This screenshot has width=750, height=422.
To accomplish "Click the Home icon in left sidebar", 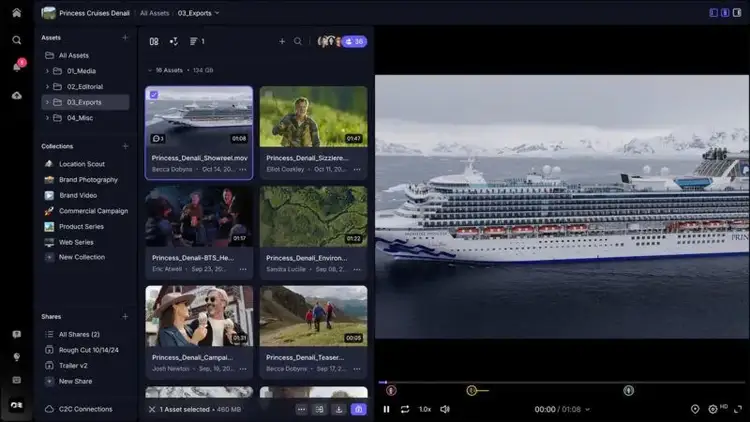I will (16, 13).
